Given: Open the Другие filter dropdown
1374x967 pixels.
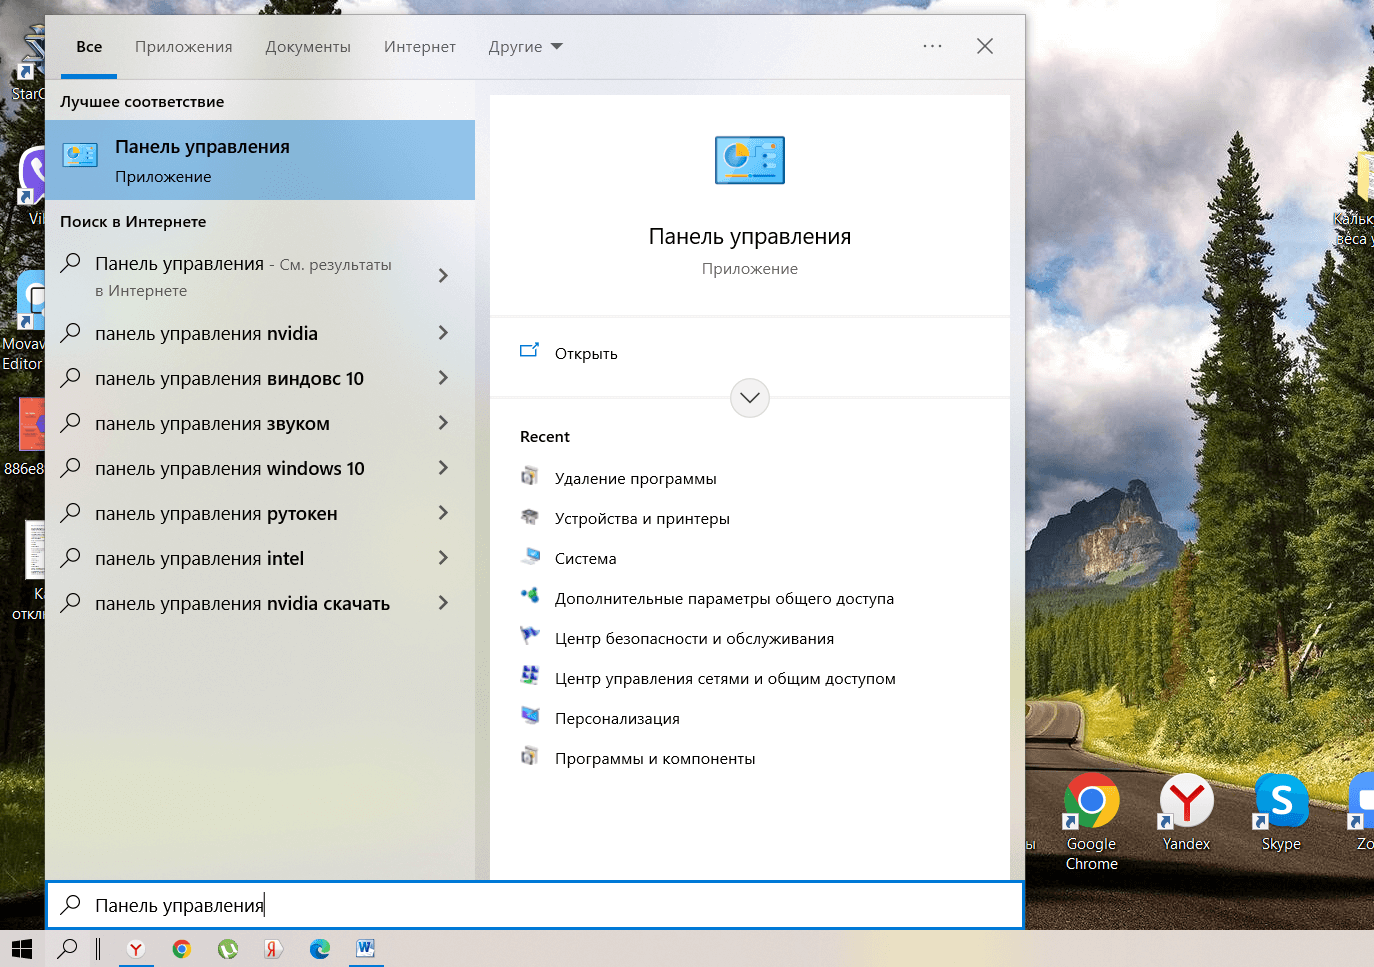Looking at the screenshot, I should coord(525,47).
